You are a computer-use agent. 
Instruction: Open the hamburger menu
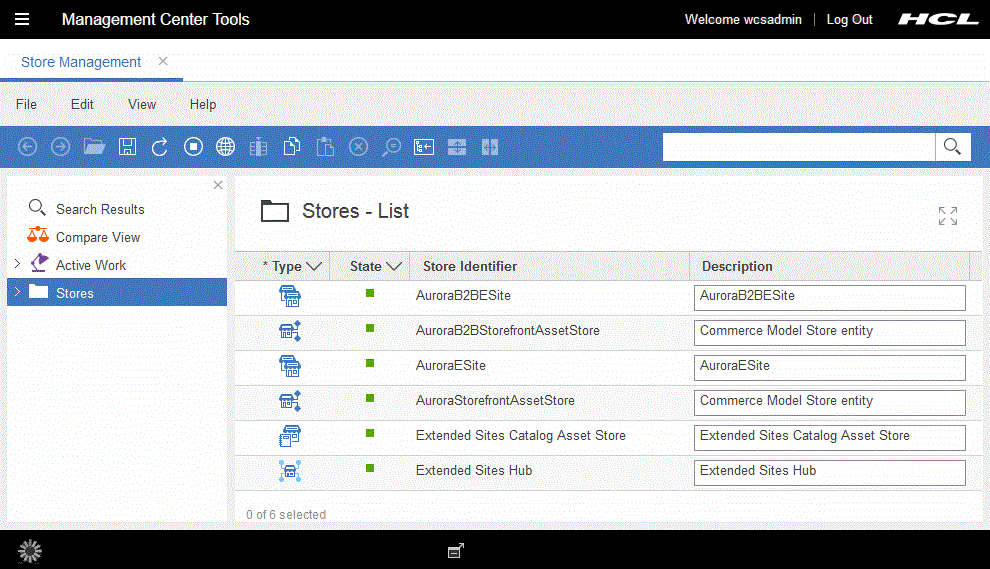(x=22, y=20)
